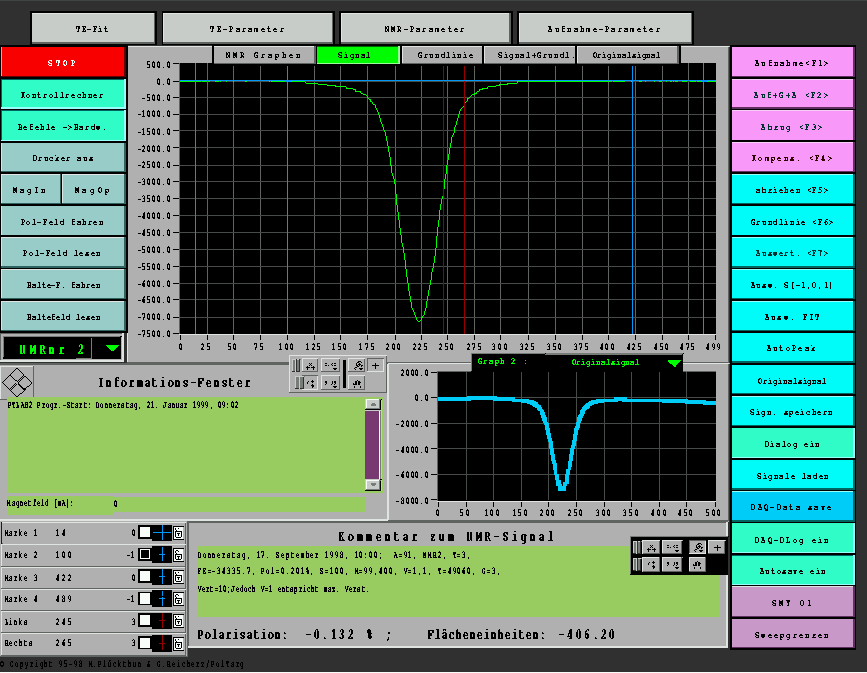Click the lock icon for the Rechts cursor
The width and height of the screenshot is (867, 673).
pyautogui.click(x=179, y=643)
